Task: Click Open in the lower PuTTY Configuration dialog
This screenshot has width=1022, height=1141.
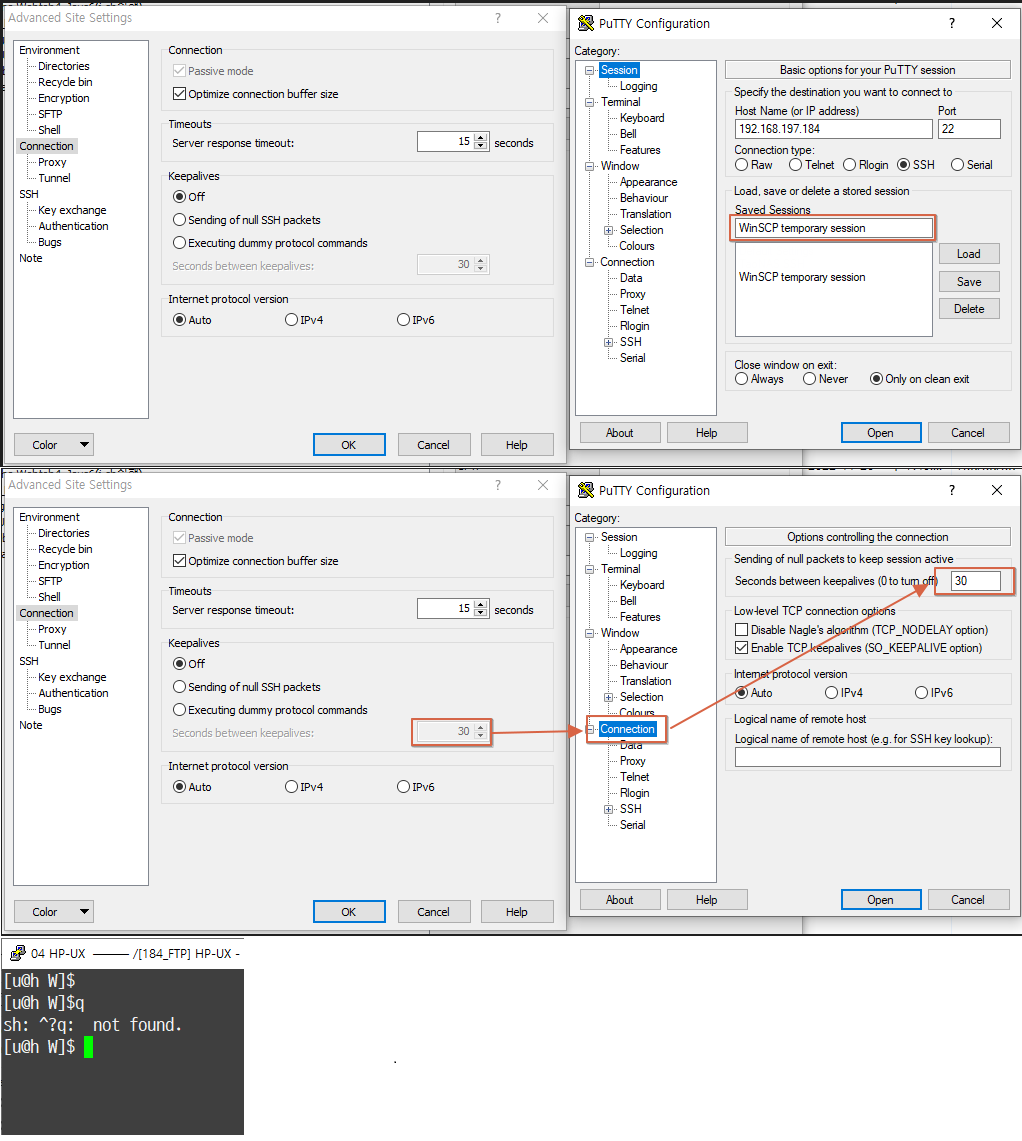Action: coord(880,900)
